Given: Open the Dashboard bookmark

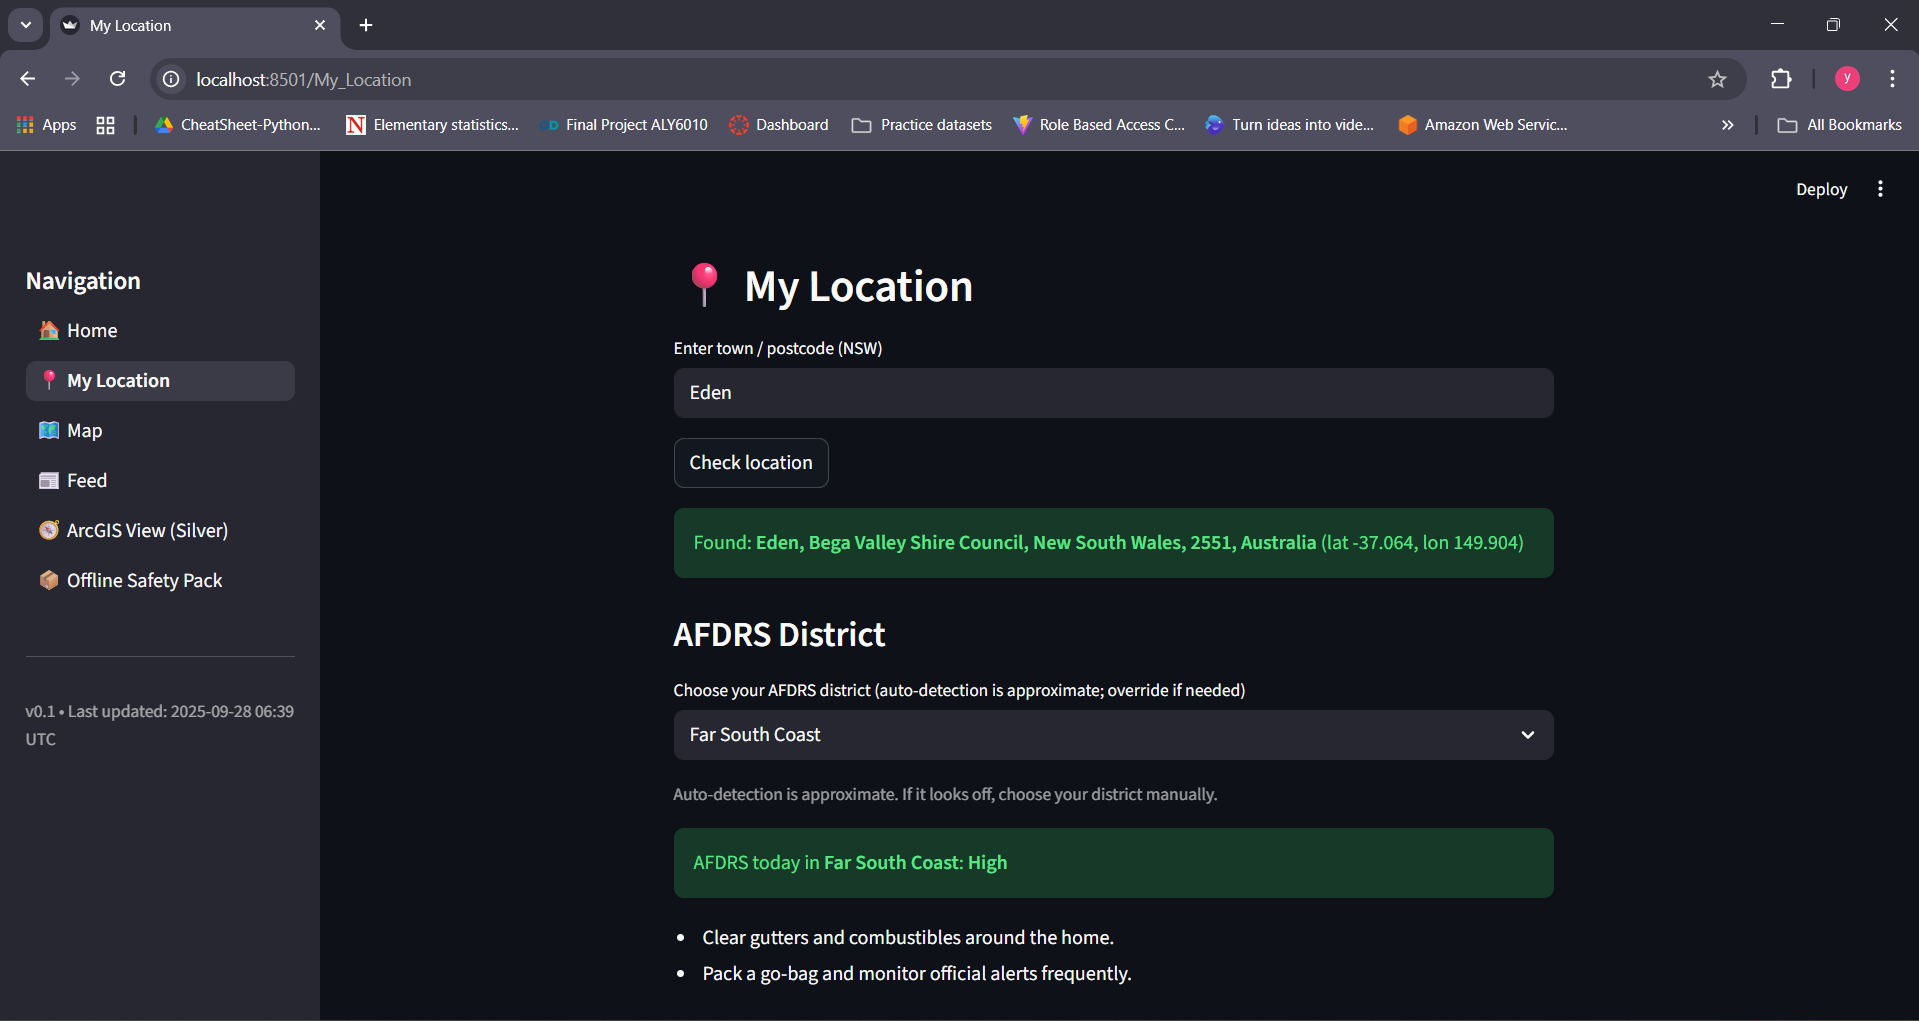Looking at the screenshot, I should pyautogui.click(x=779, y=125).
